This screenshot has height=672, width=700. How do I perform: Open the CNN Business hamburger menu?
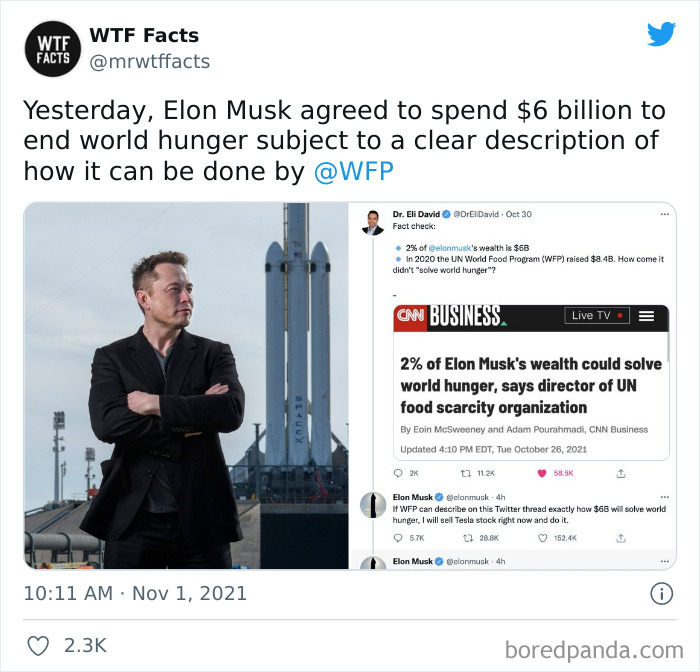click(646, 316)
